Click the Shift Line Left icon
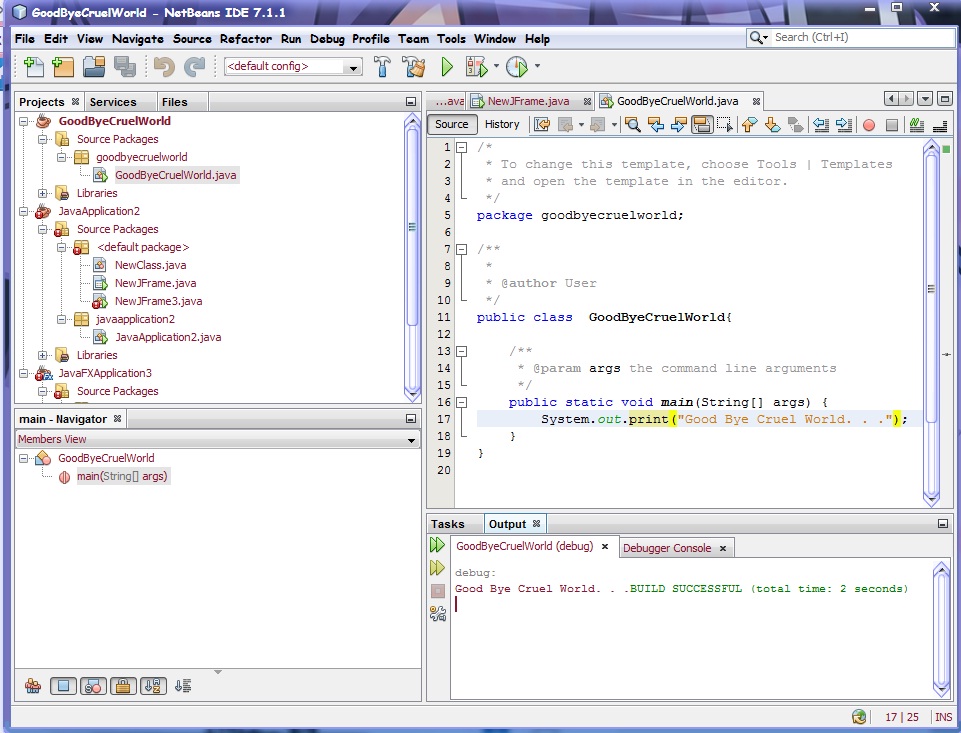This screenshot has height=733, width=961. [821, 125]
